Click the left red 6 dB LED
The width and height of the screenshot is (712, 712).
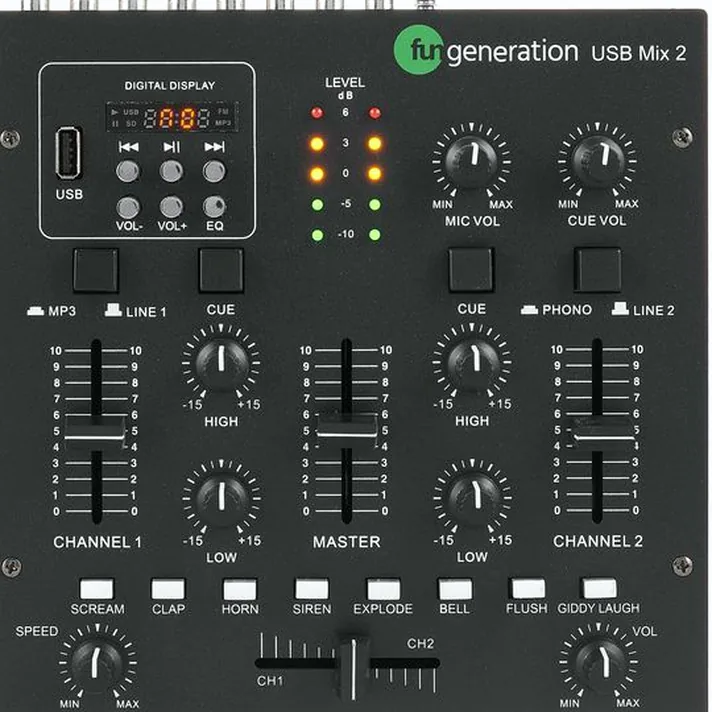(x=317, y=112)
